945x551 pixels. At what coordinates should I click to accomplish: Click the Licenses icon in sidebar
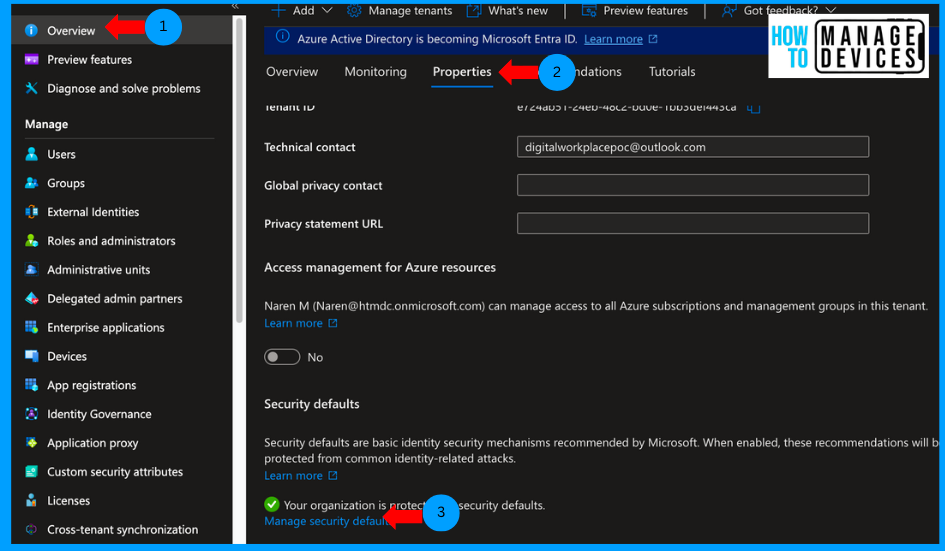(31, 501)
